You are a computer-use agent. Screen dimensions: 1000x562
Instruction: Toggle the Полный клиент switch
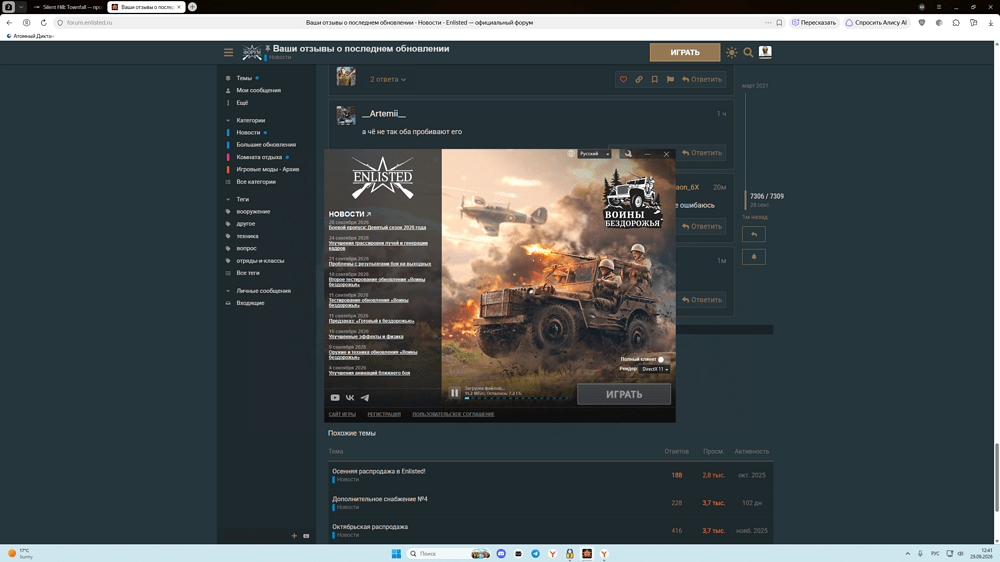(661, 359)
